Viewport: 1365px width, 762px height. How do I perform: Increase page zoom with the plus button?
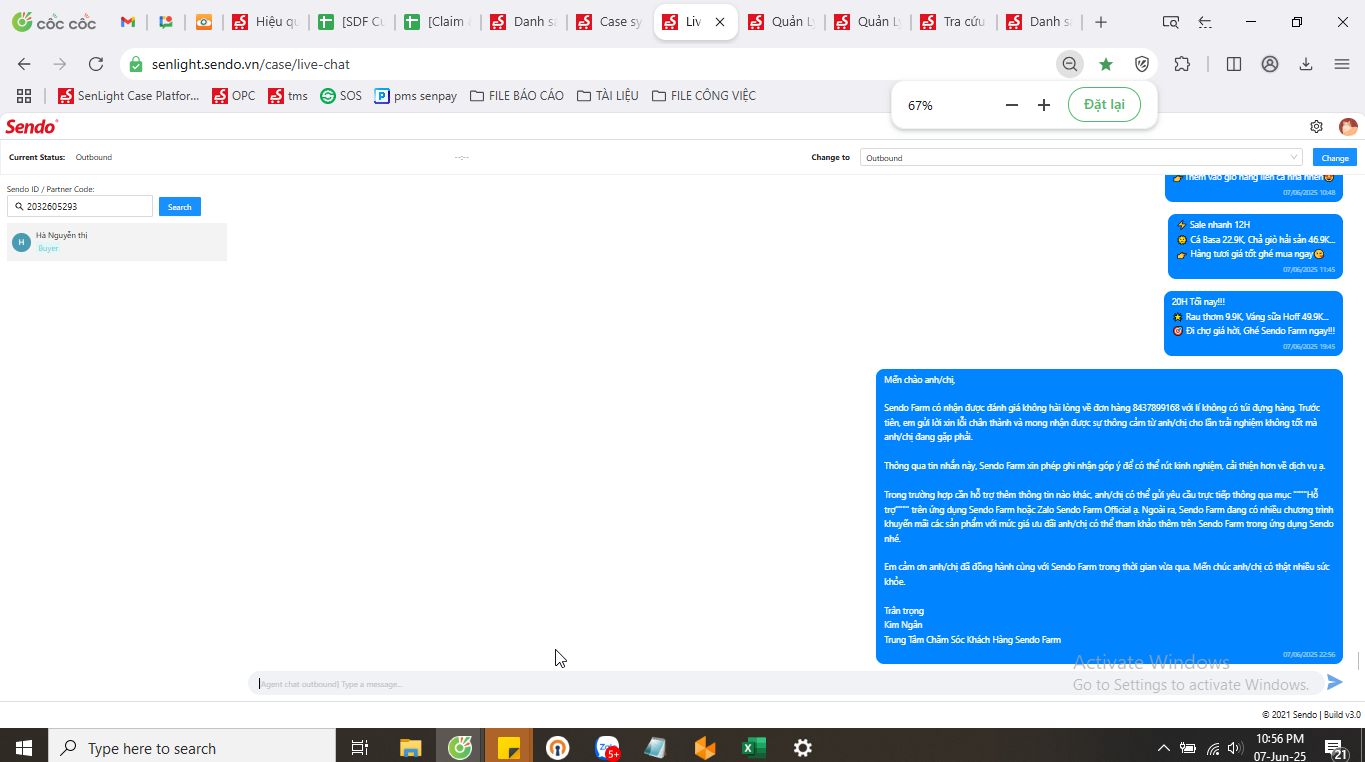coord(1044,105)
